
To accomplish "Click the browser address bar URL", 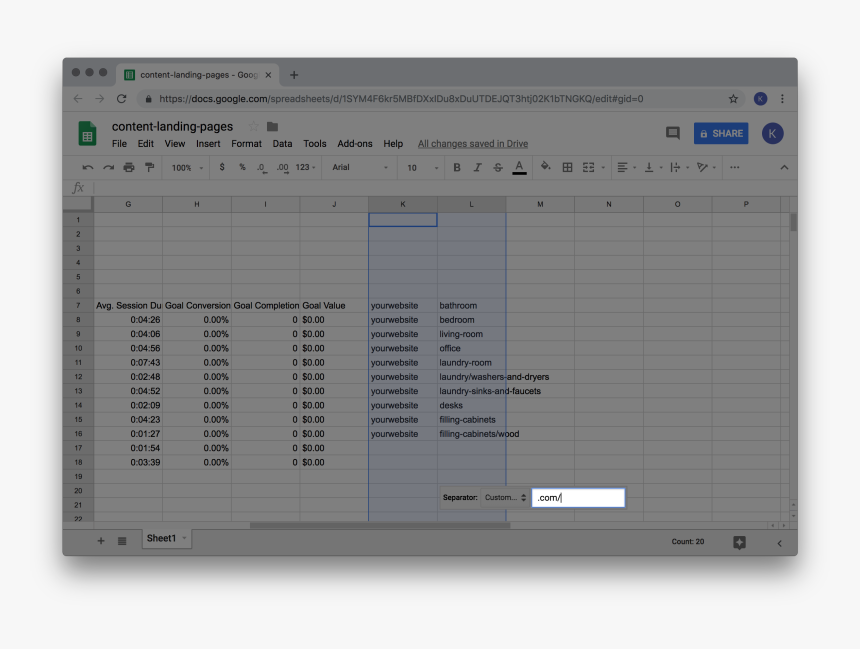I will tap(401, 99).
